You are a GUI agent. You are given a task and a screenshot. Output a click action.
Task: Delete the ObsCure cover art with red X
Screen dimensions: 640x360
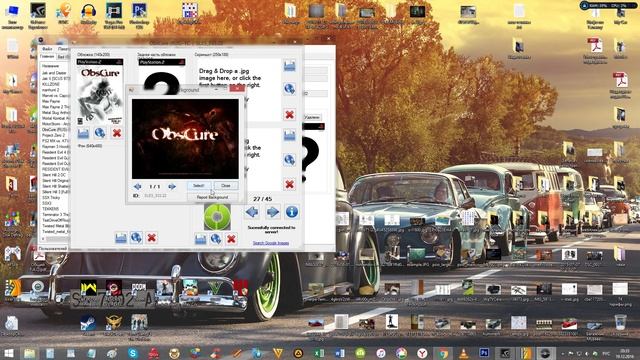pos(117,133)
